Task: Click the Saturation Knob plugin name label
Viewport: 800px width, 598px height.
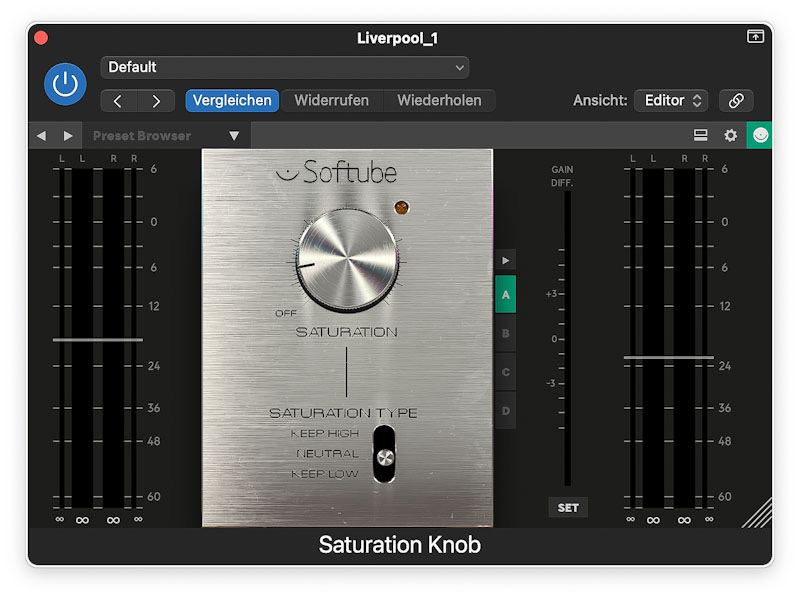Action: [400, 545]
